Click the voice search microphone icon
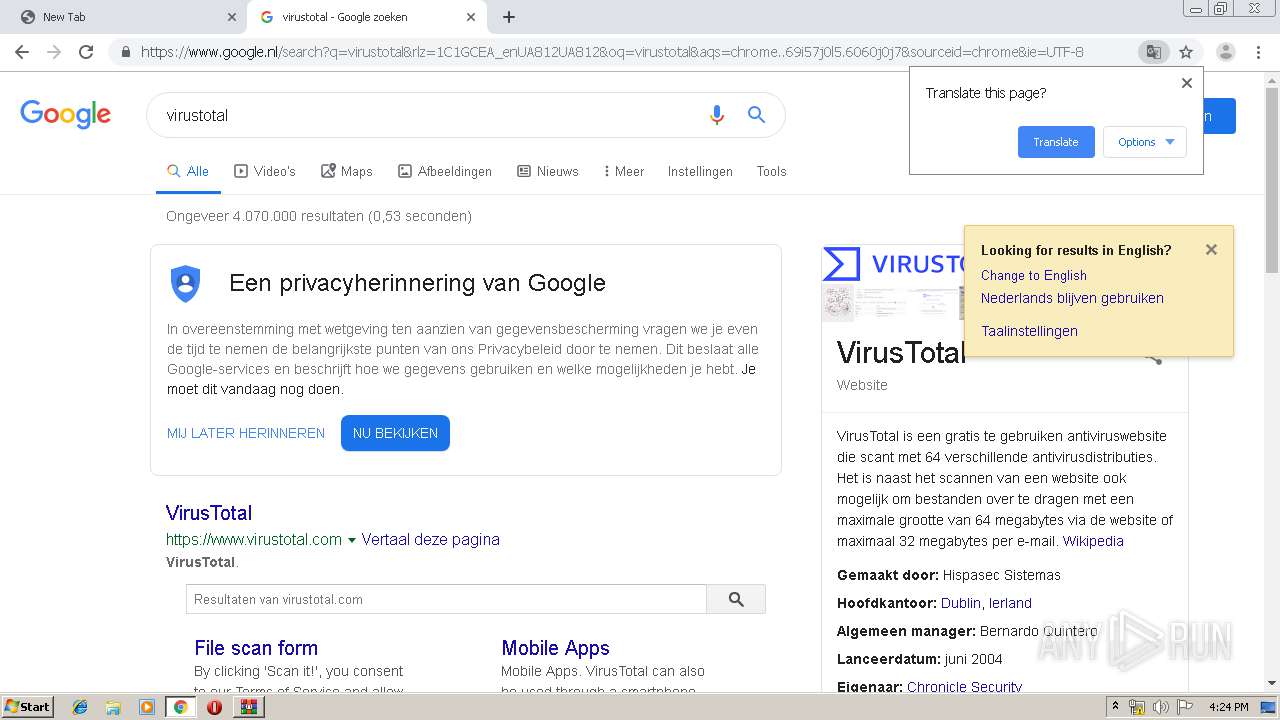The image size is (1280, 720). [x=716, y=115]
